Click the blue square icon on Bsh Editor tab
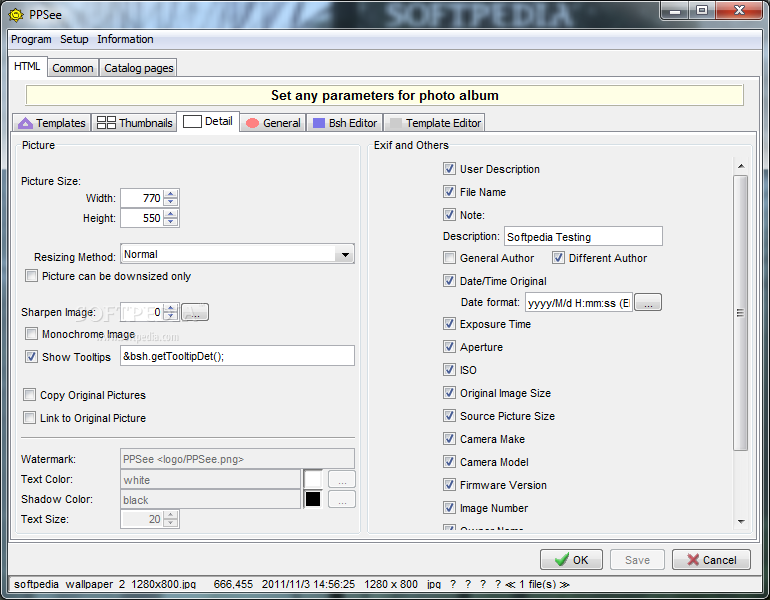Viewport: 770px width, 600px height. [319, 123]
